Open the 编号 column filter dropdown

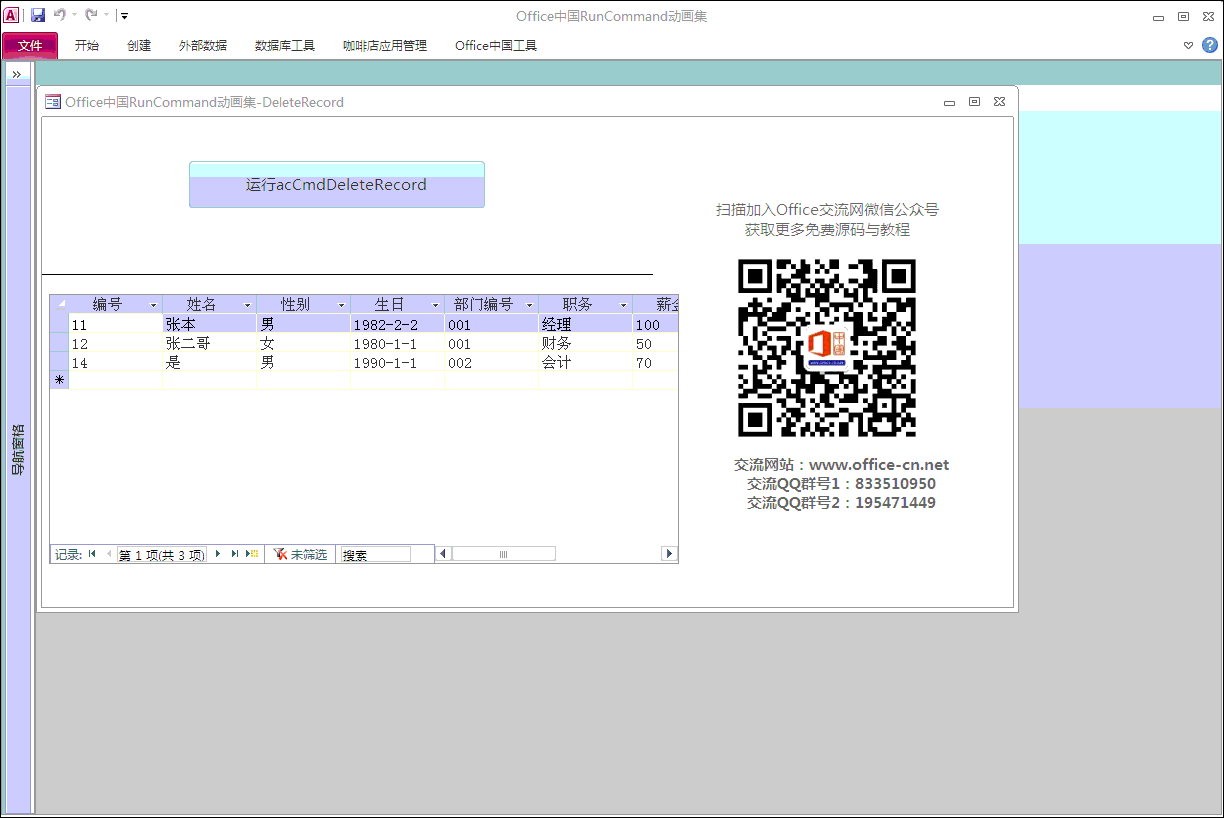point(154,305)
